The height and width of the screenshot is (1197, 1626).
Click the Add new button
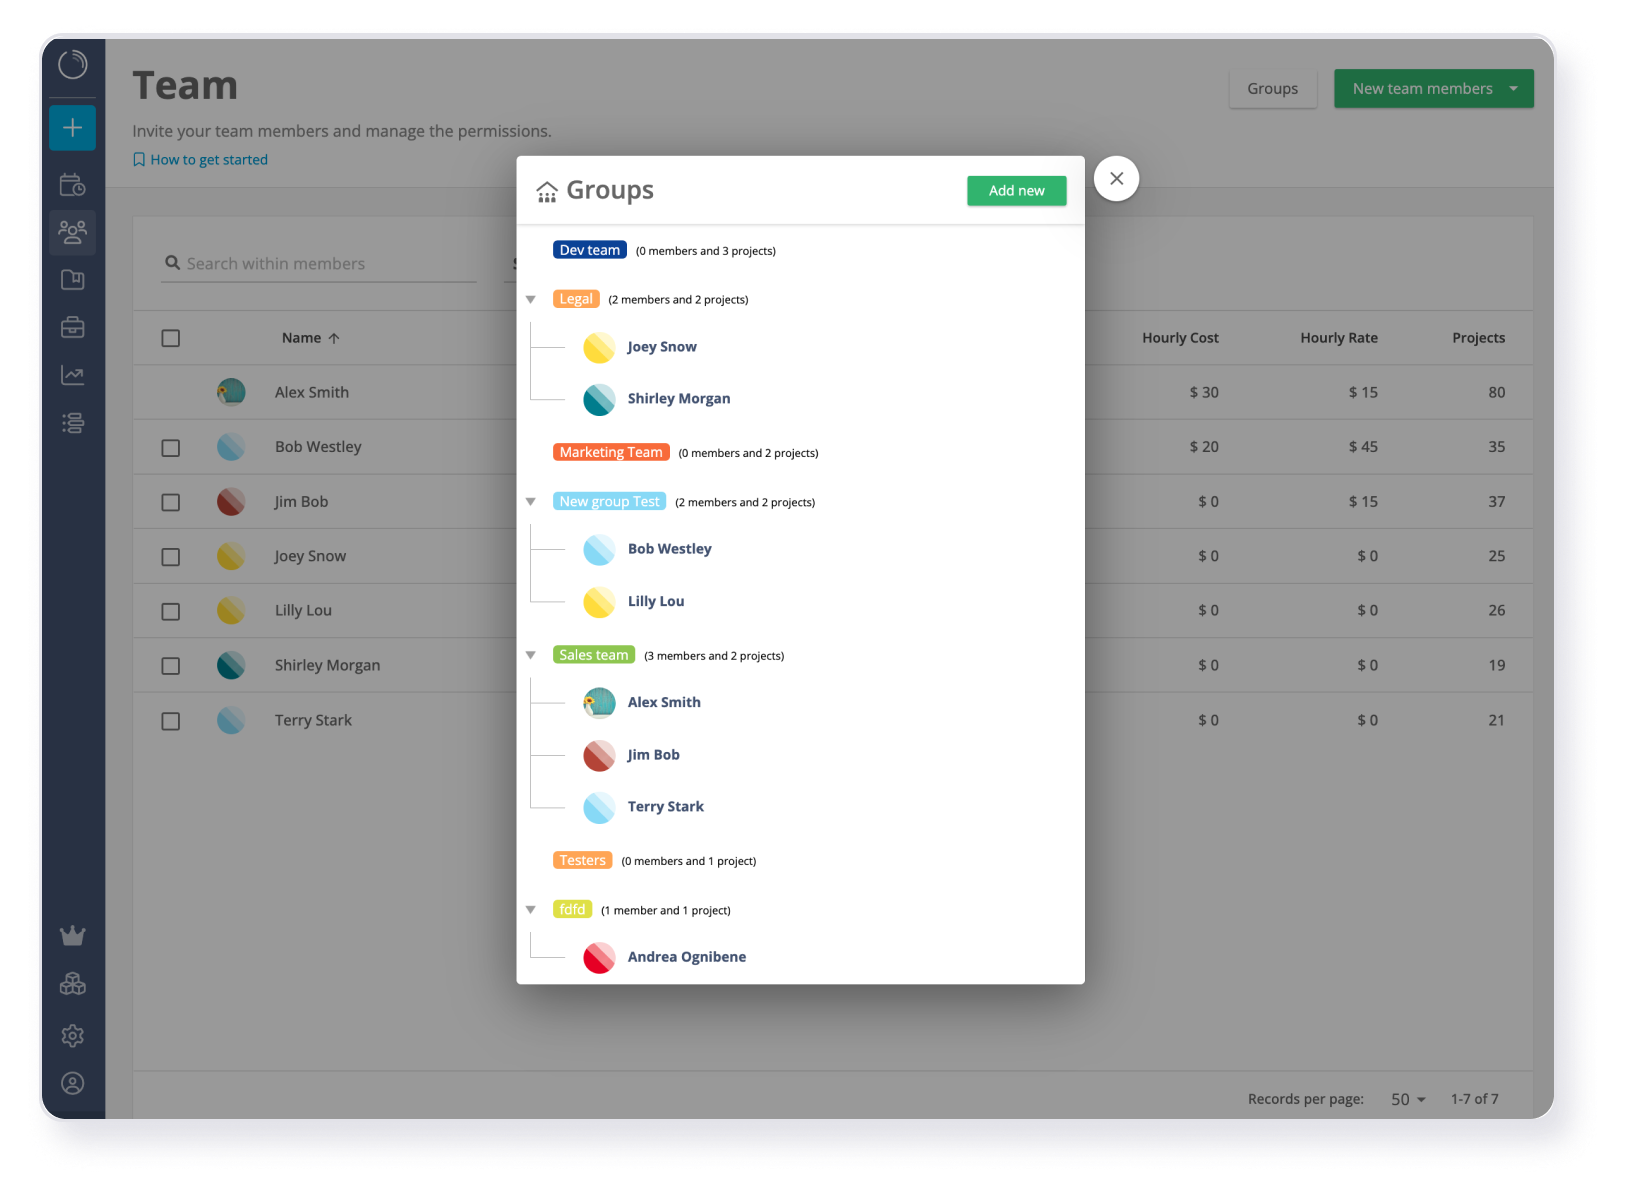(x=1016, y=191)
